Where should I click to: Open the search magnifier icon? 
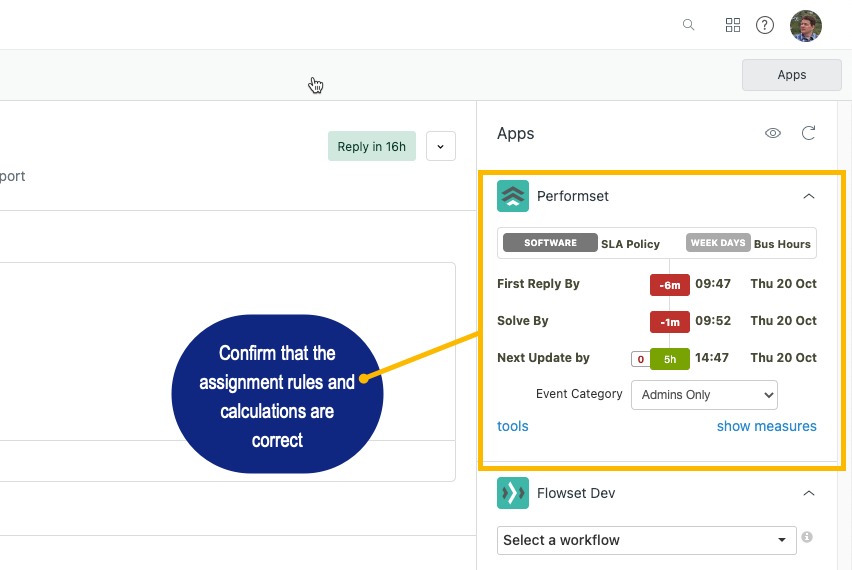pyautogui.click(x=688, y=25)
